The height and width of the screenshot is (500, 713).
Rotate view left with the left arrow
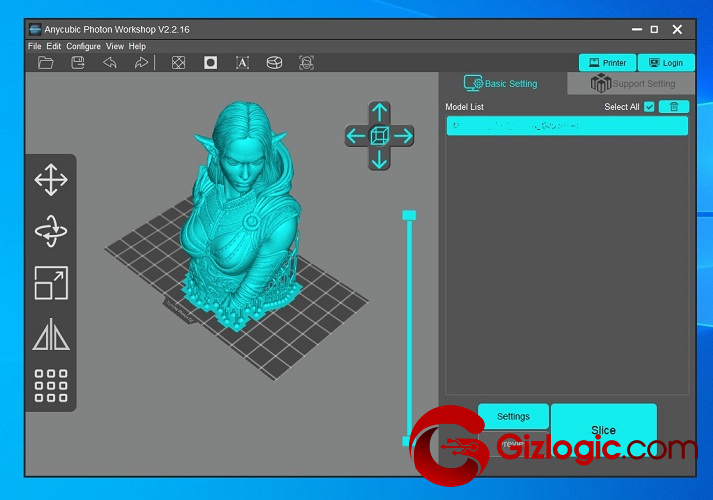pos(356,135)
